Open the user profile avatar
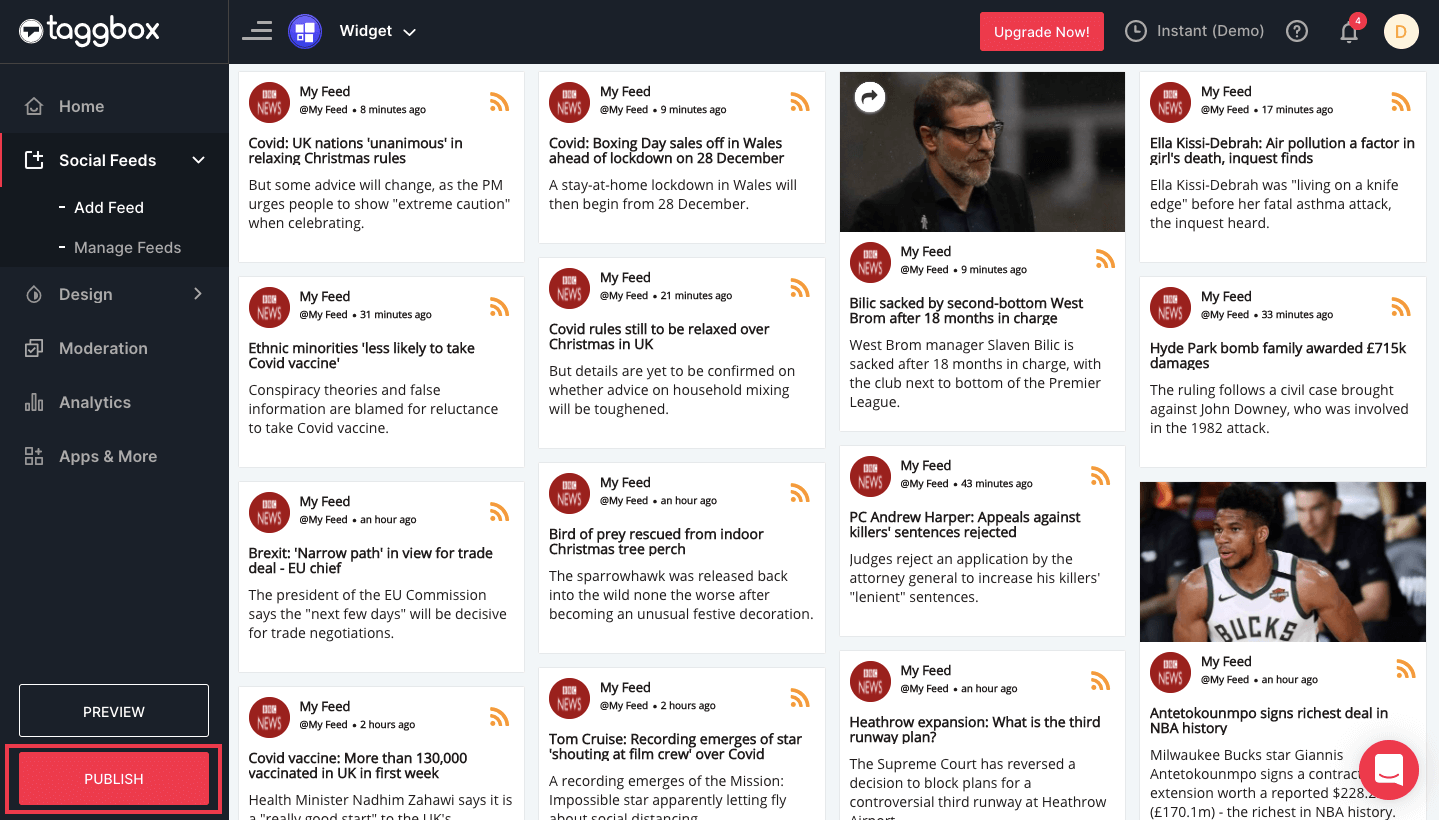Viewport: 1439px width, 820px height. [x=1401, y=31]
